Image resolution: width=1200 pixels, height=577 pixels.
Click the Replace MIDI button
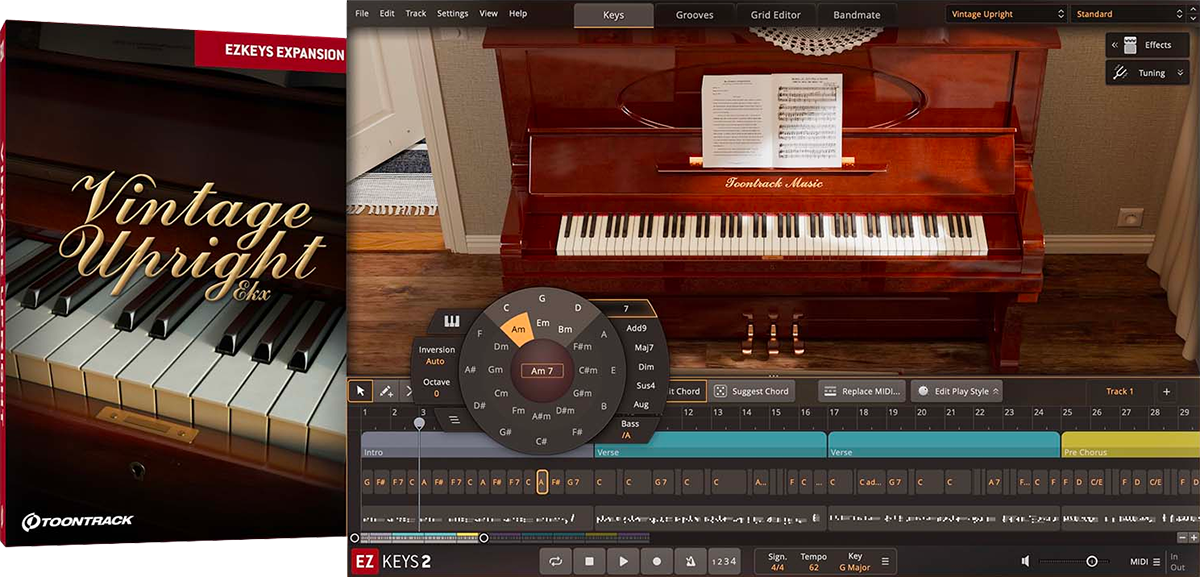[863, 391]
